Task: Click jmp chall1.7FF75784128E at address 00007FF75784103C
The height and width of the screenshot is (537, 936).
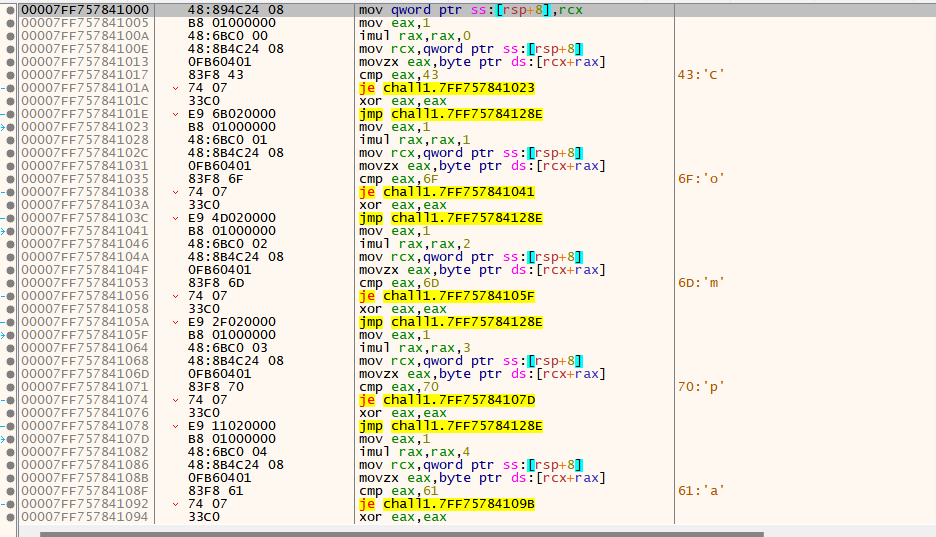Action: 451,218
